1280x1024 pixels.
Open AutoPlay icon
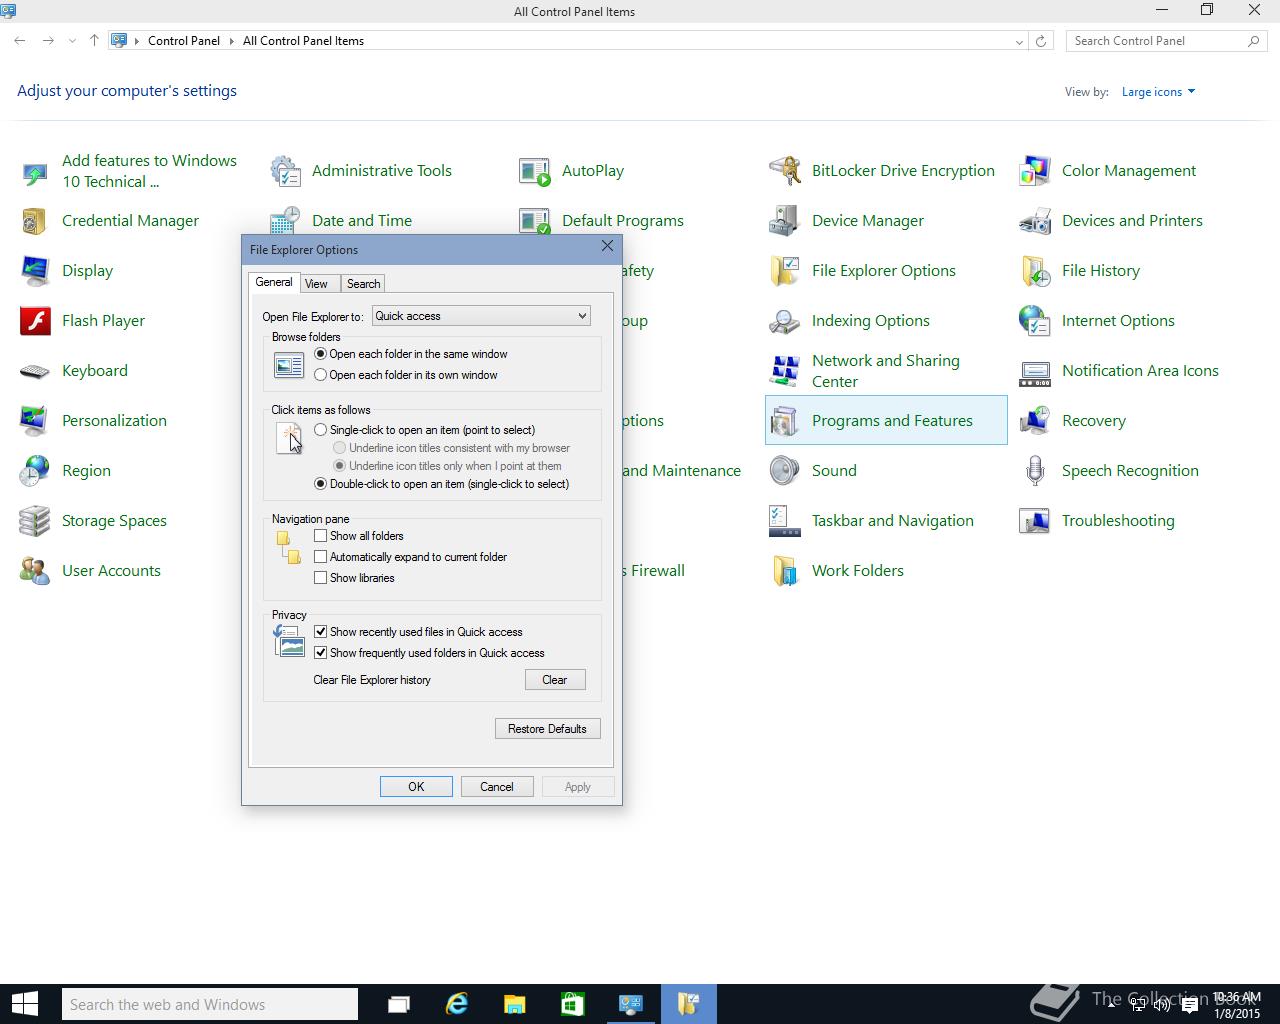pyautogui.click(x=535, y=171)
